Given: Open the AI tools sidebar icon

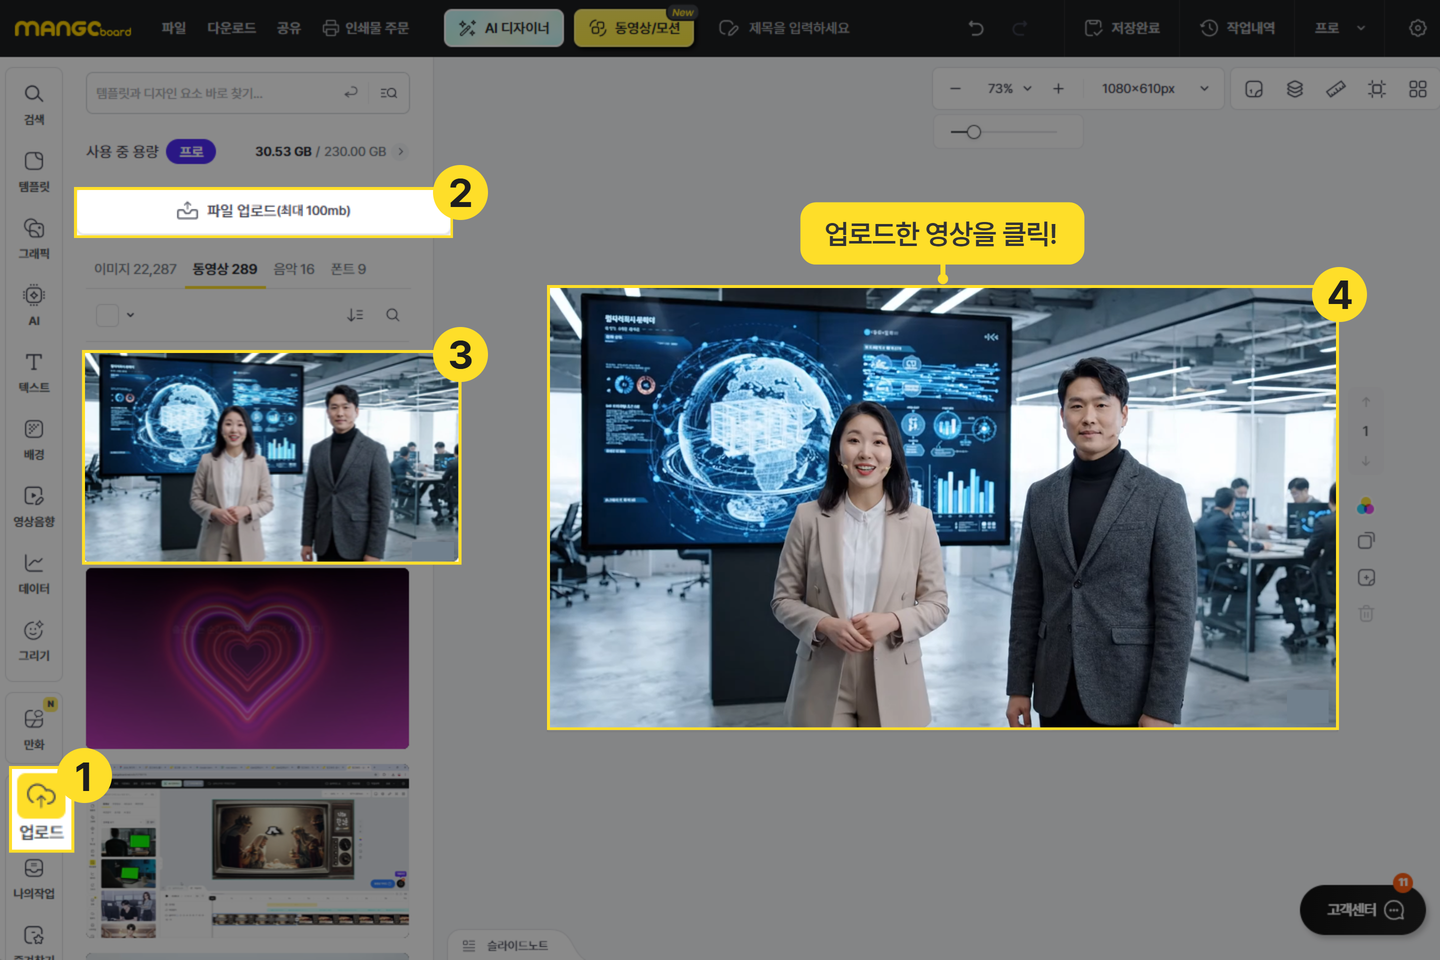Looking at the screenshot, I should (x=34, y=304).
